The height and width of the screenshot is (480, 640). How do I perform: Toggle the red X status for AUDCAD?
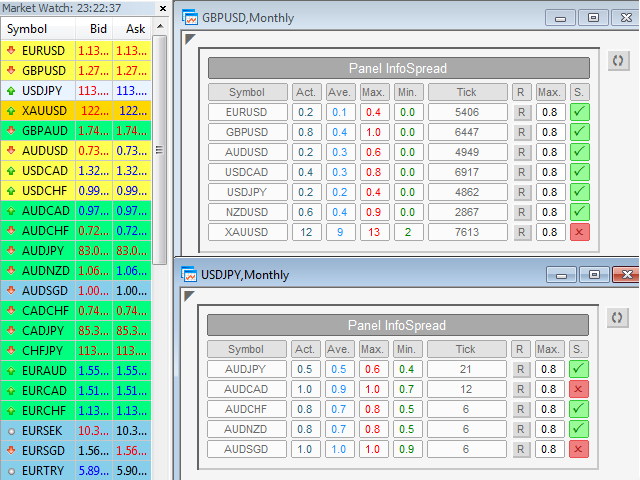point(579,389)
